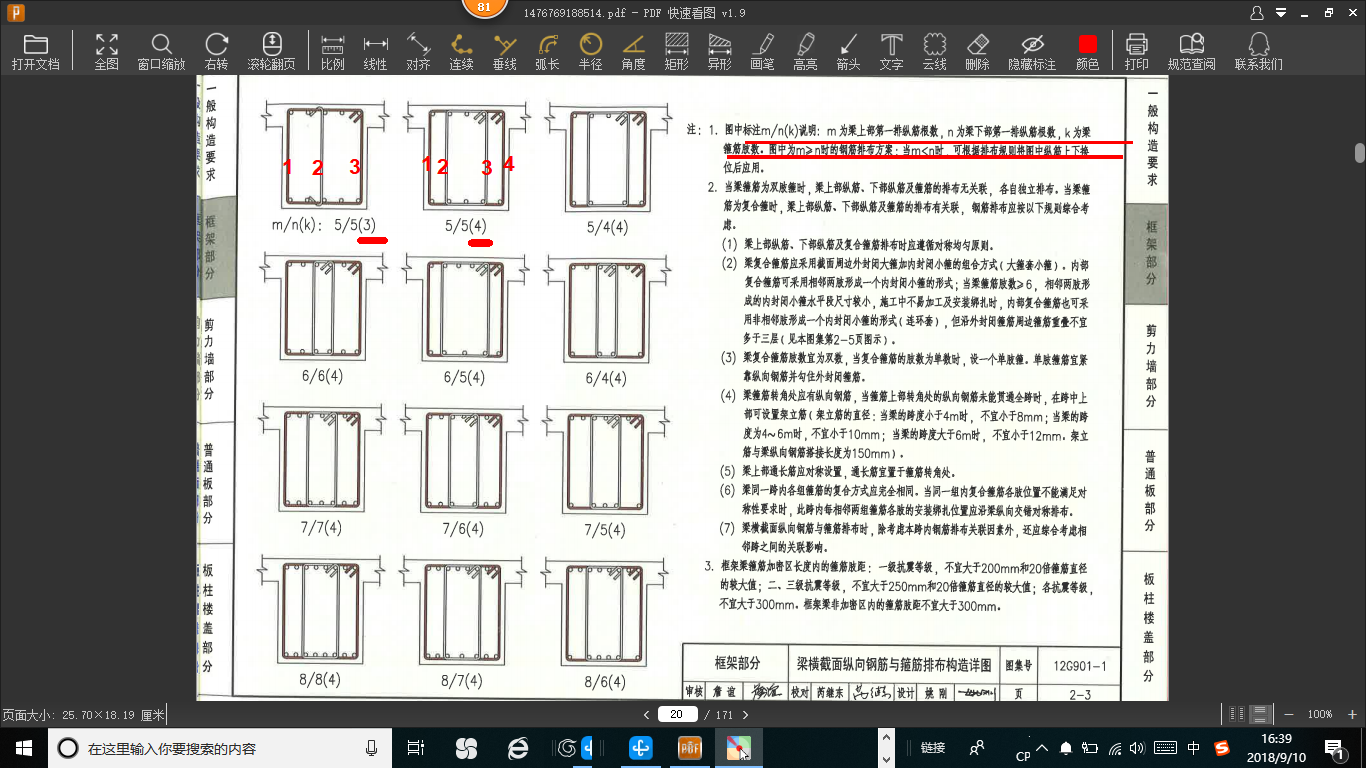
Task: Open 规范查阅 standards lookup
Action: [1191, 51]
